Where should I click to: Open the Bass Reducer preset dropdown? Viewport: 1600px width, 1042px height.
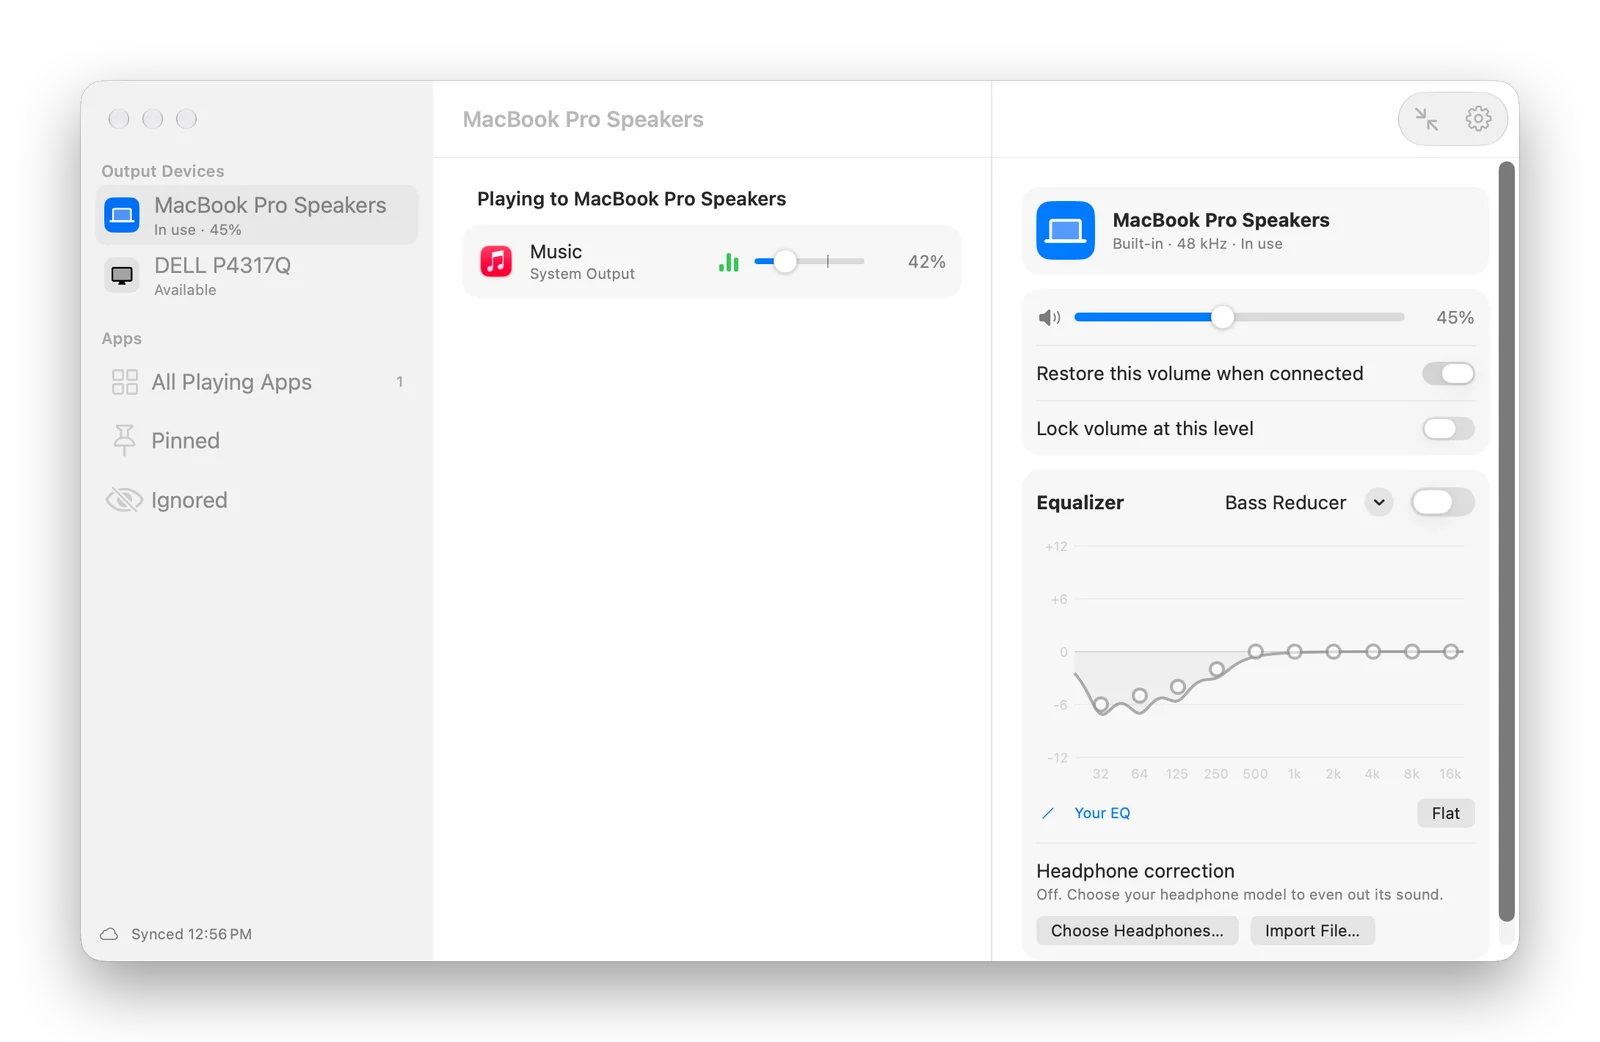[x=1379, y=502]
